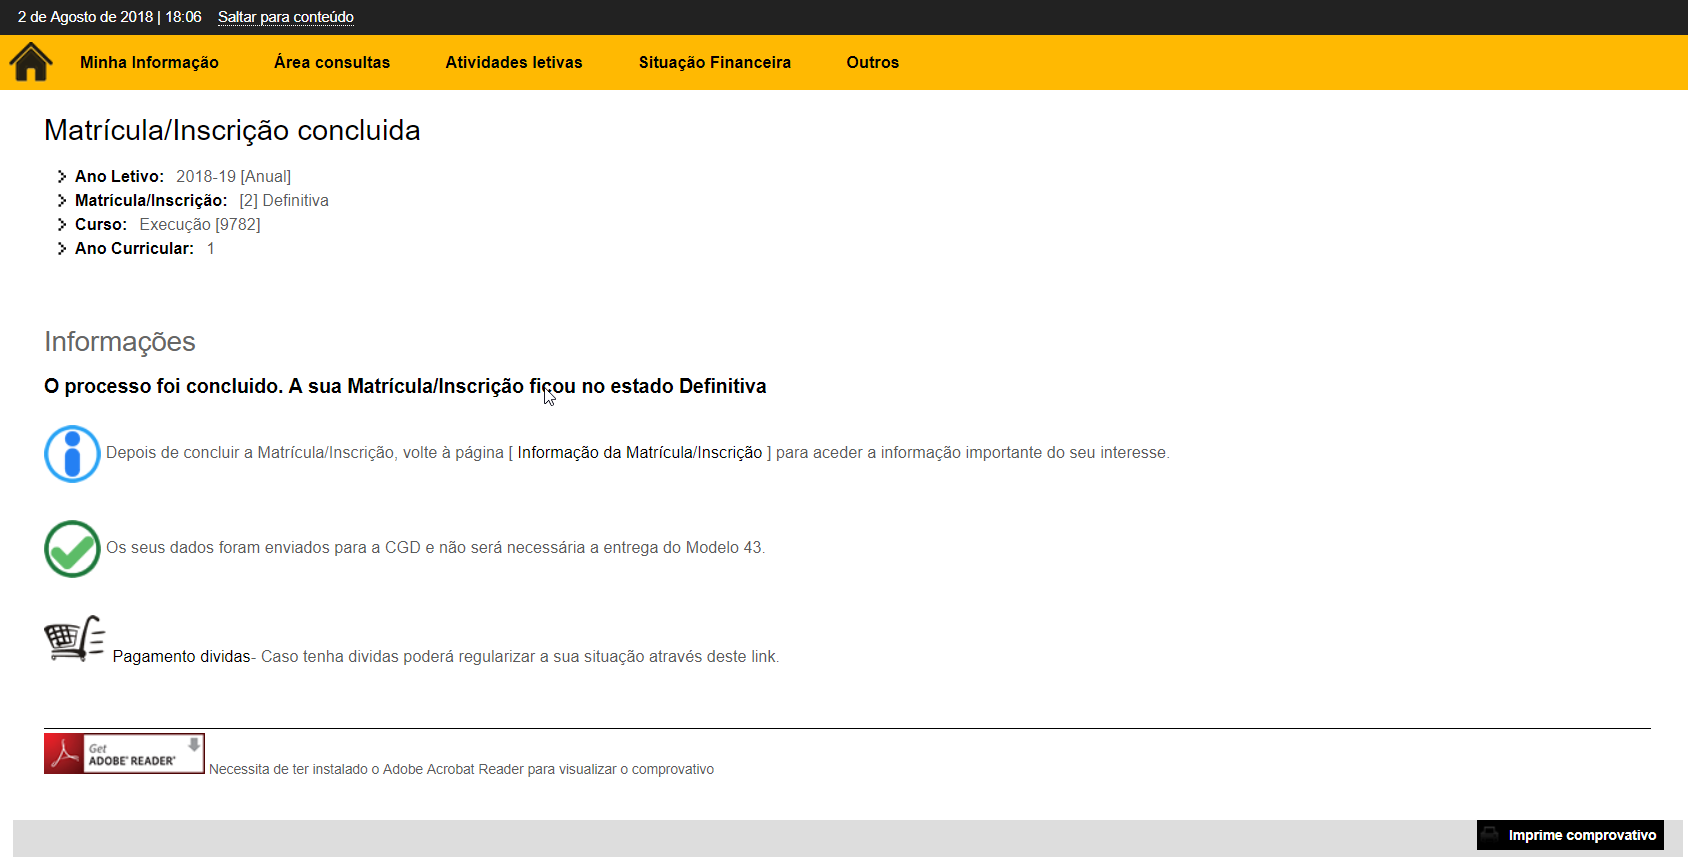Open the Situação Financeira menu
The image size is (1688, 863).
[x=715, y=62]
